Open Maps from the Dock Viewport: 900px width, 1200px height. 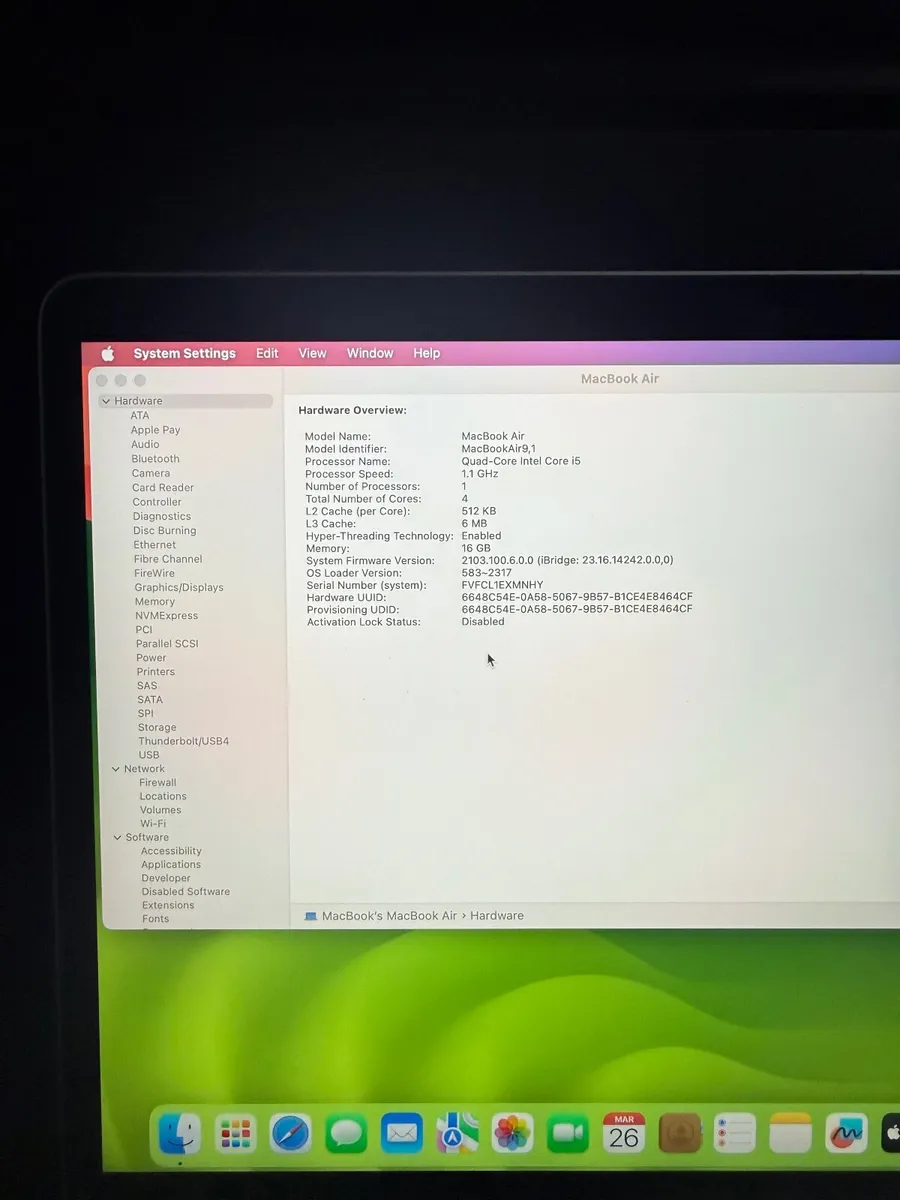coord(457,1133)
